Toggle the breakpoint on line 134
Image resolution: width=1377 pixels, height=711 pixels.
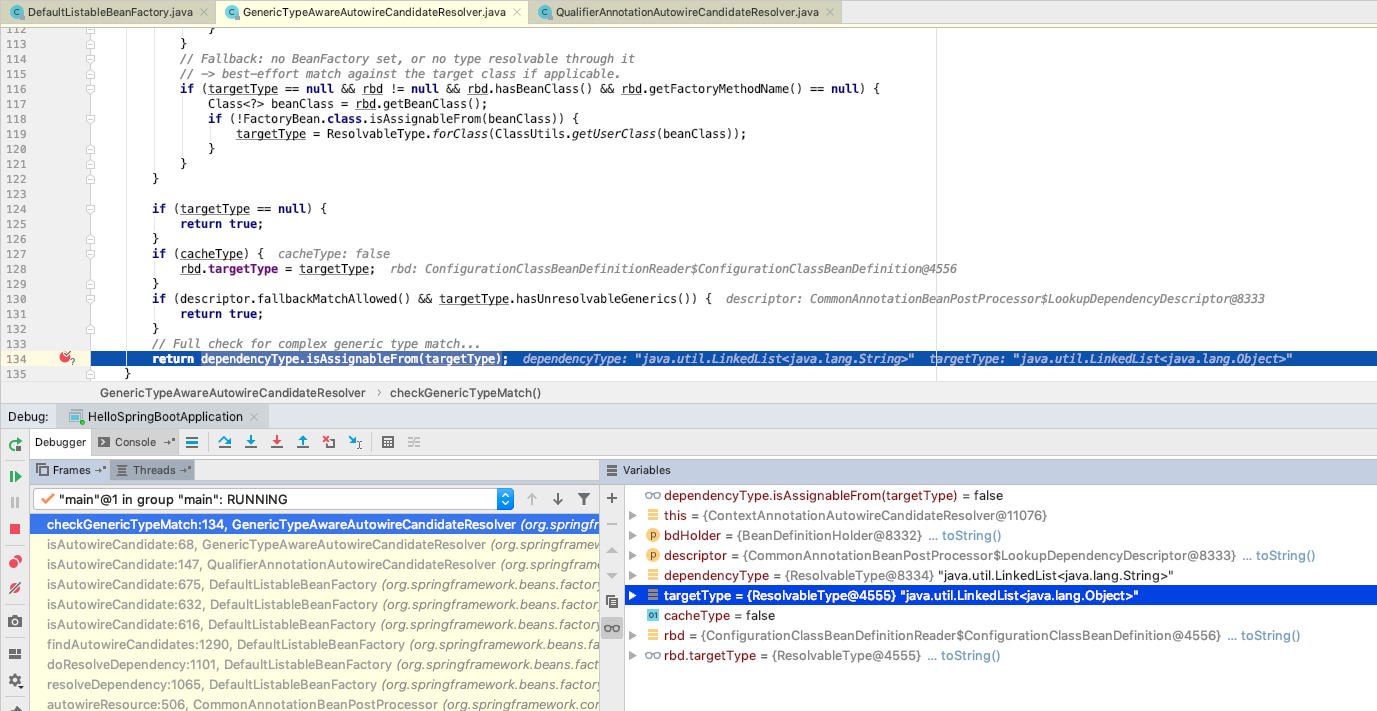coord(65,358)
